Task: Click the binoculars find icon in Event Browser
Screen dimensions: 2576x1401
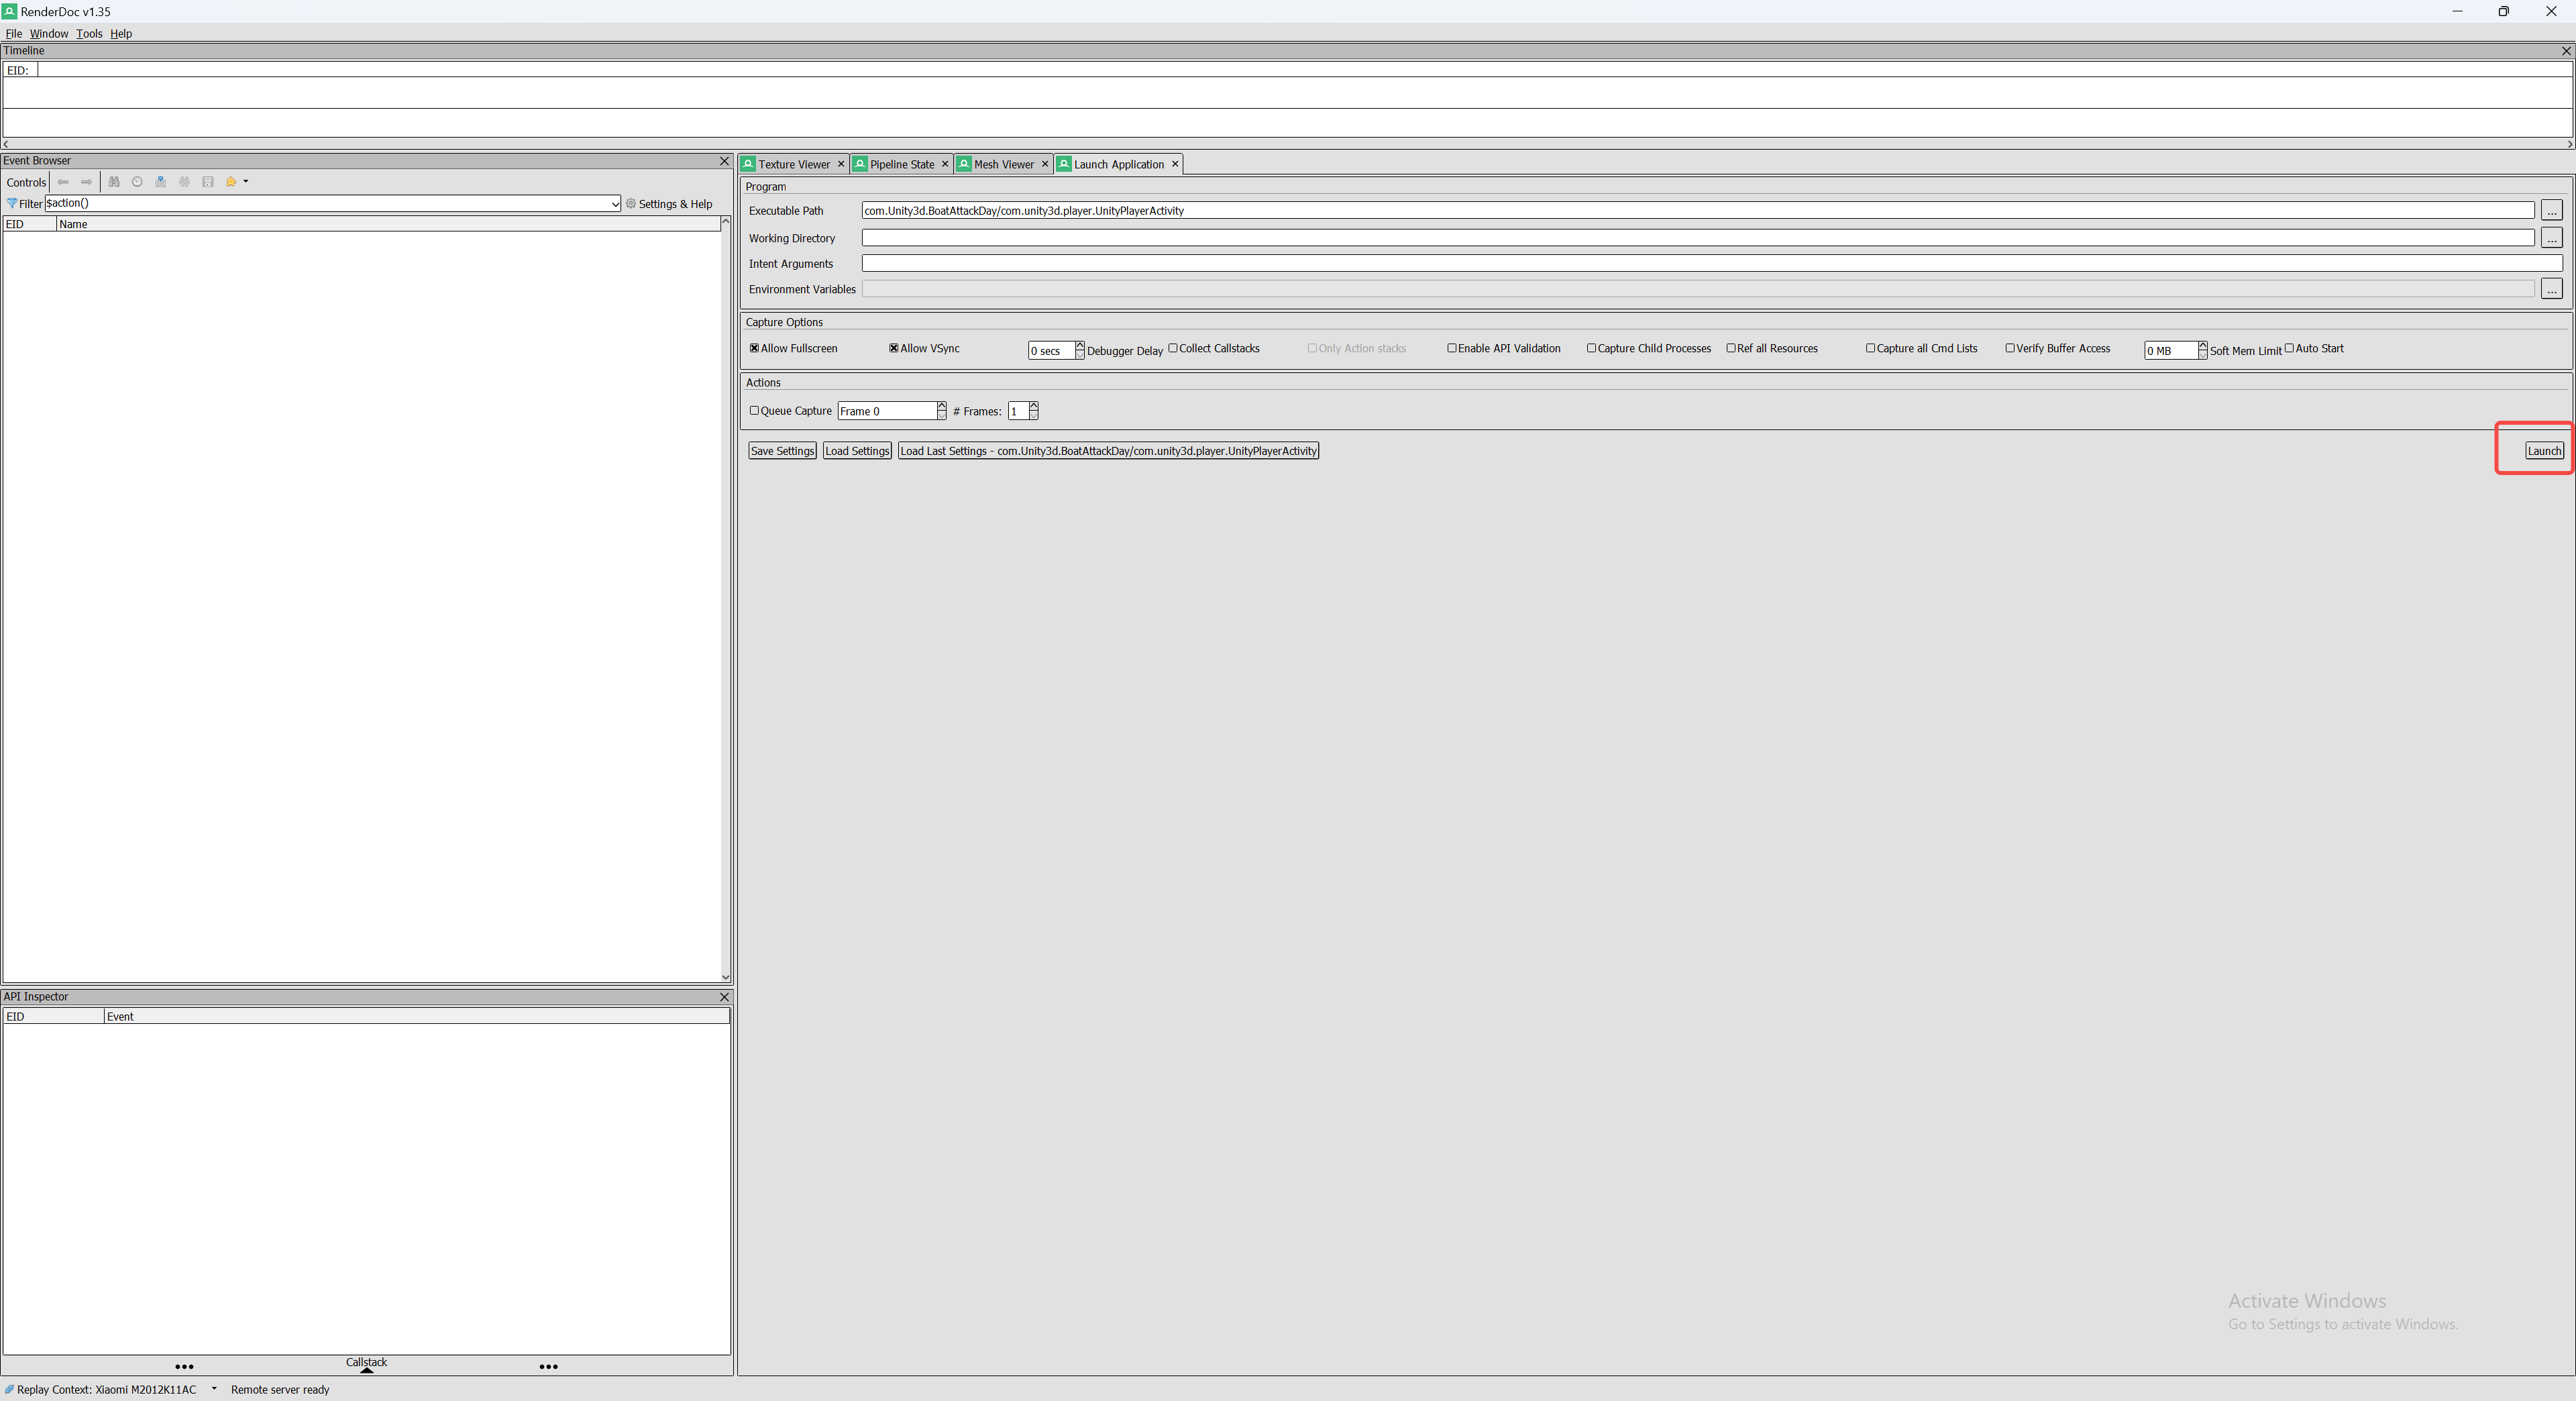Action: point(114,182)
